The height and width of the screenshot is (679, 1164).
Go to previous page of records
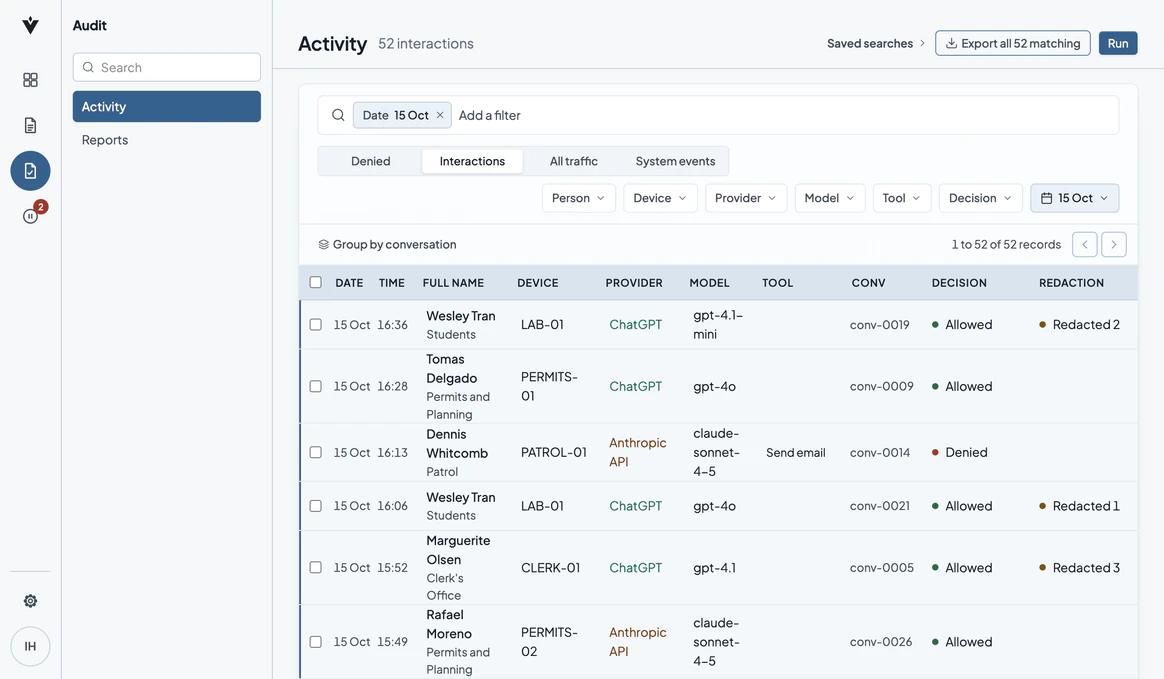pos(1085,245)
